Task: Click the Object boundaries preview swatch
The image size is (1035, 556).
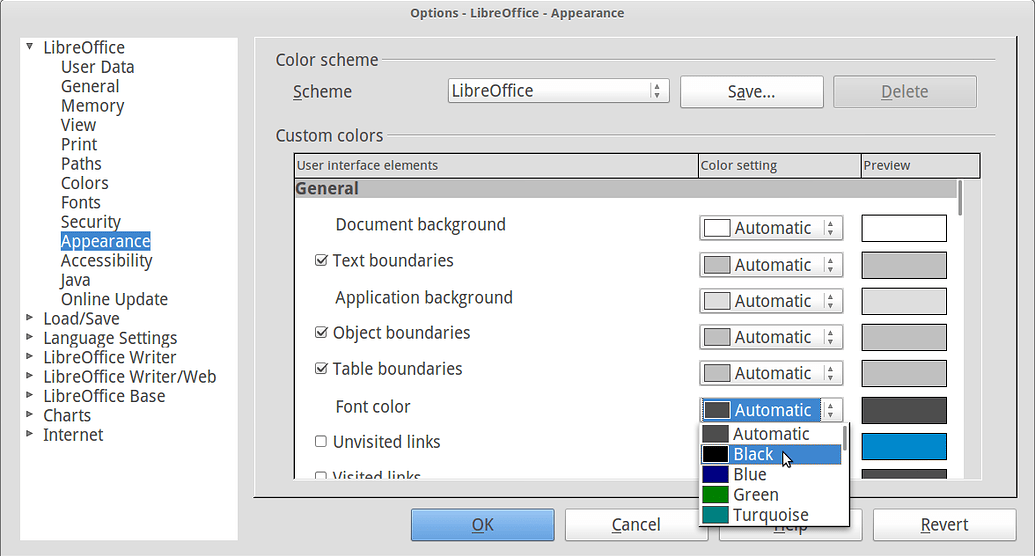Action: pyautogui.click(x=904, y=337)
